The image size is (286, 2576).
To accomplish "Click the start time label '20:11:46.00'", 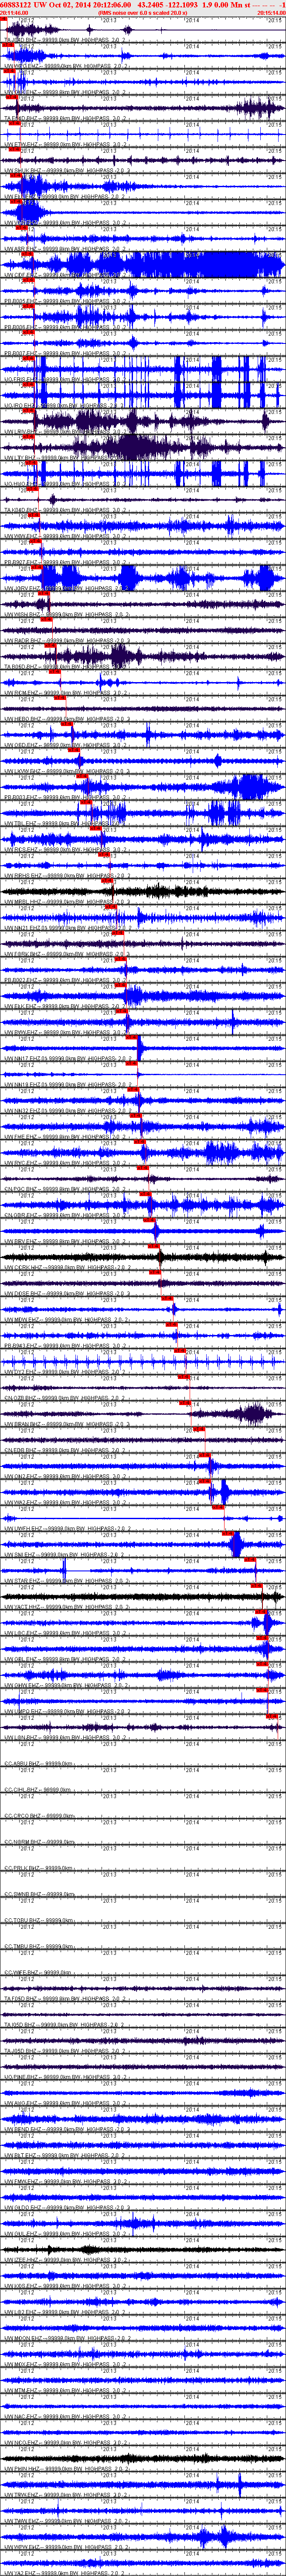I will (14, 13).
